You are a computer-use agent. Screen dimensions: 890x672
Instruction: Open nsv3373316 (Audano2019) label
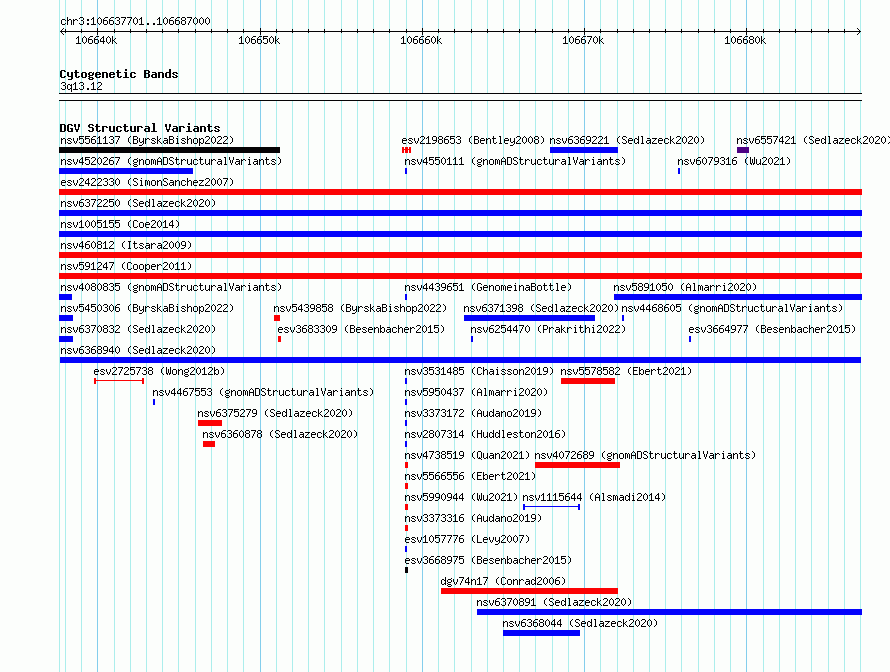point(473,518)
